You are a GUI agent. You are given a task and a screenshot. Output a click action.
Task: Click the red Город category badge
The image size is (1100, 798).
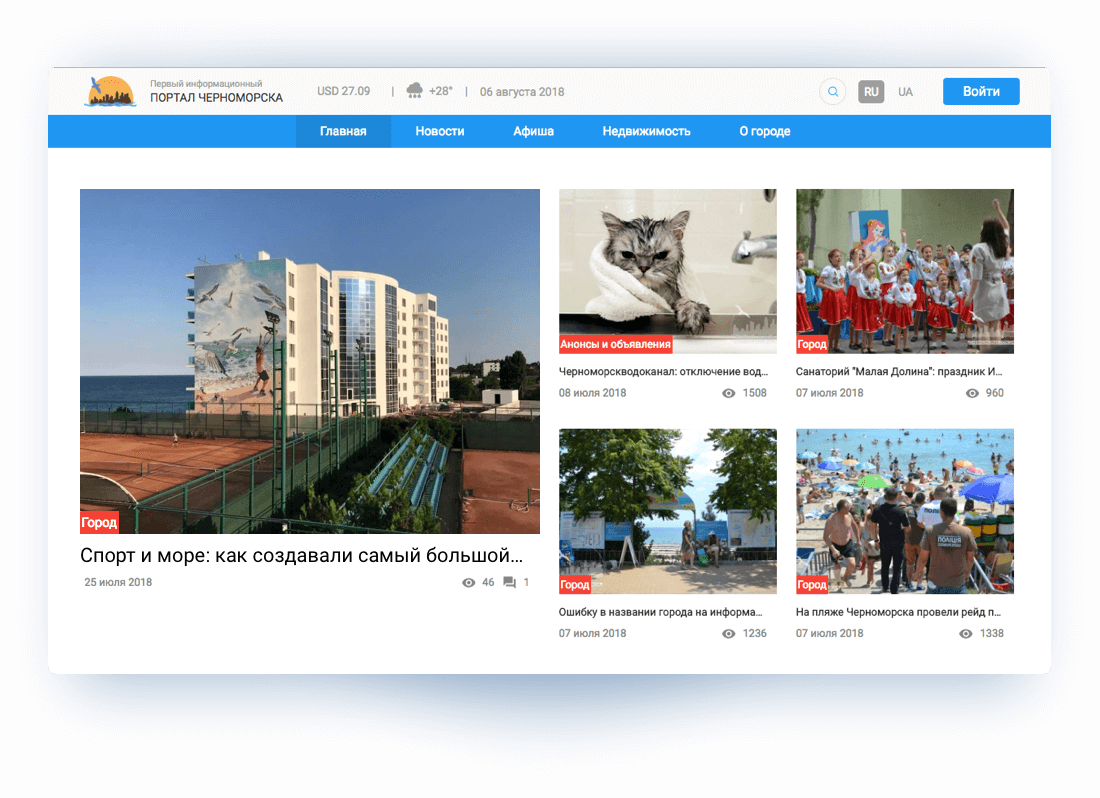coord(99,522)
